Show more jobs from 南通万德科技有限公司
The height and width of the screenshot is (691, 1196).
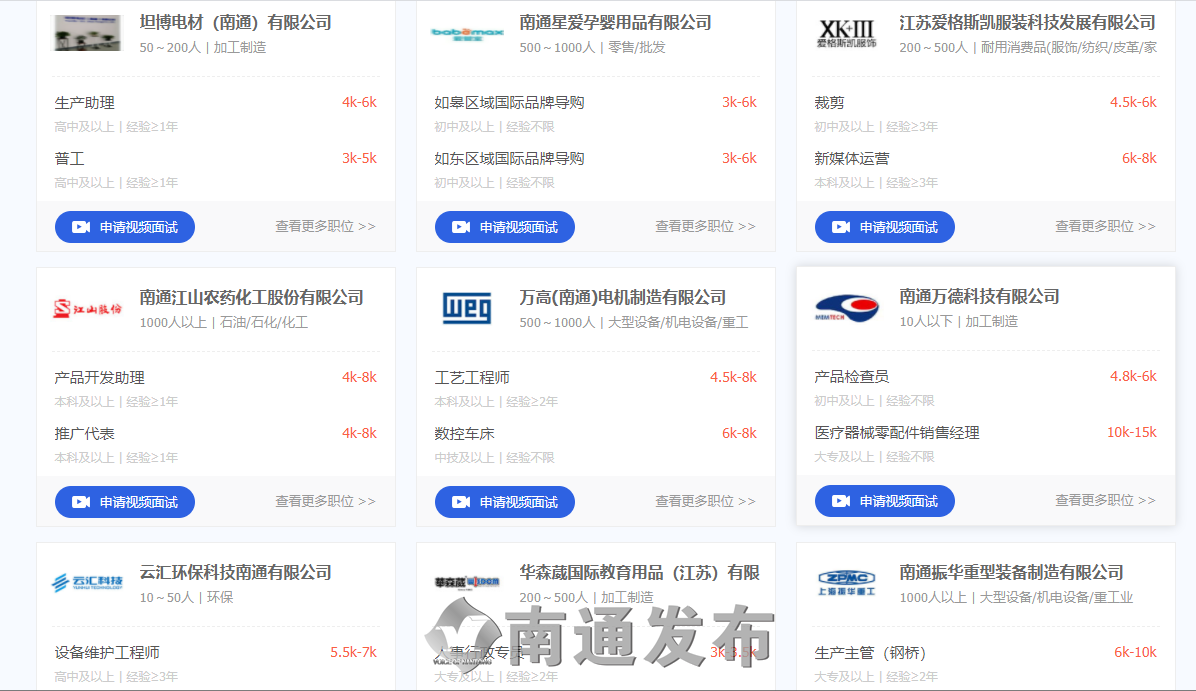[x=1105, y=501]
